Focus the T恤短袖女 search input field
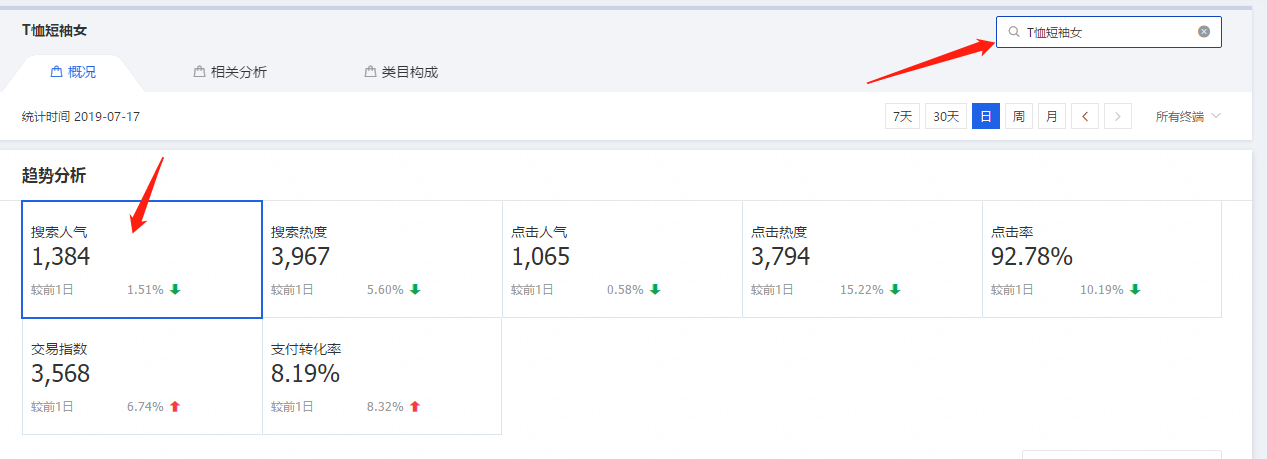 [1109, 32]
